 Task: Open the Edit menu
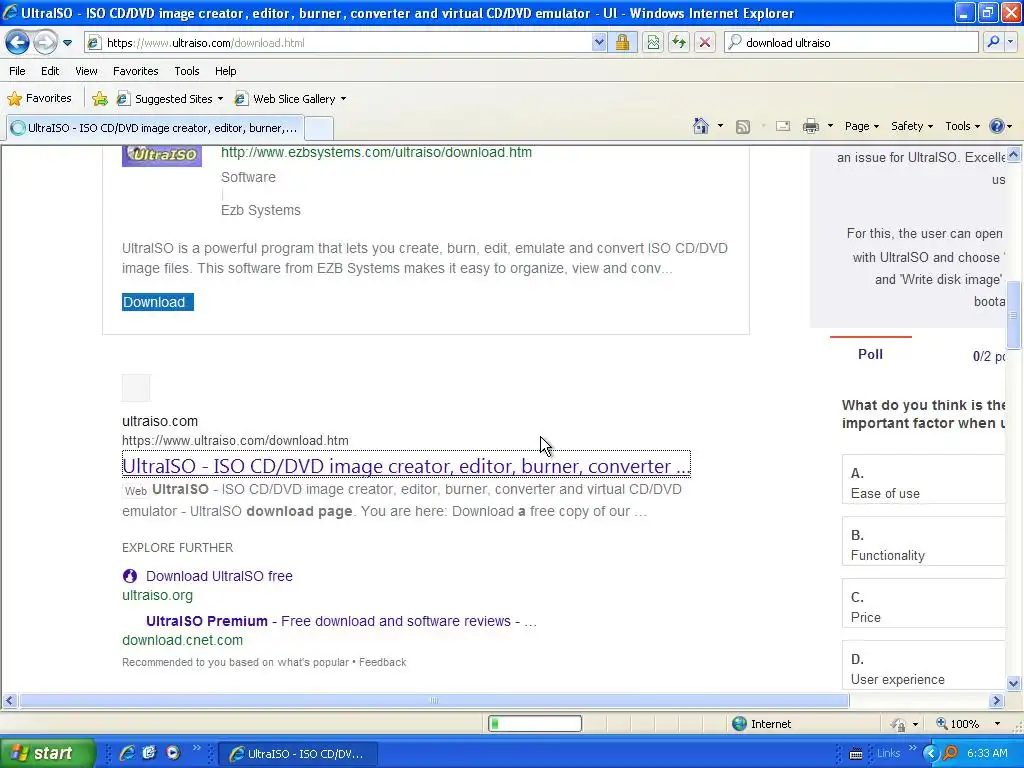pyautogui.click(x=50, y=71)
